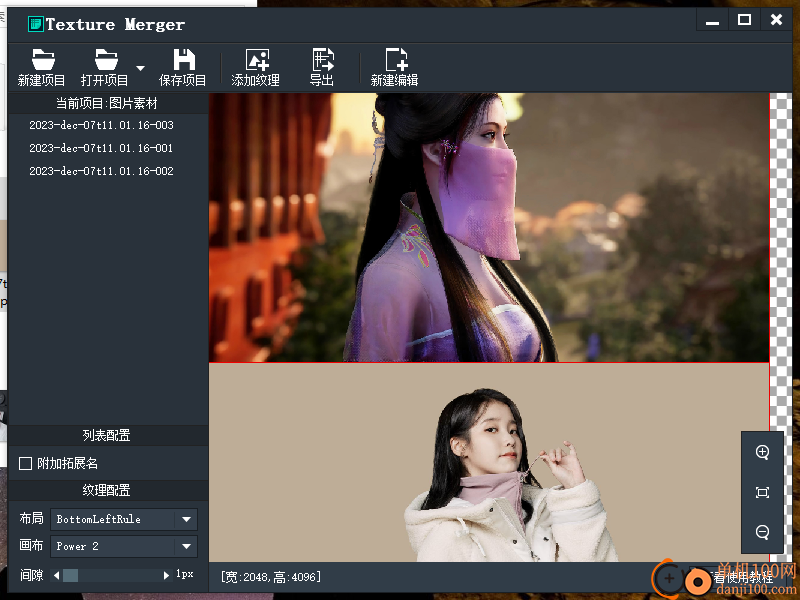Click the 纹理配置 section header
This screenshot has width=800, height=600.
(107, 490)
